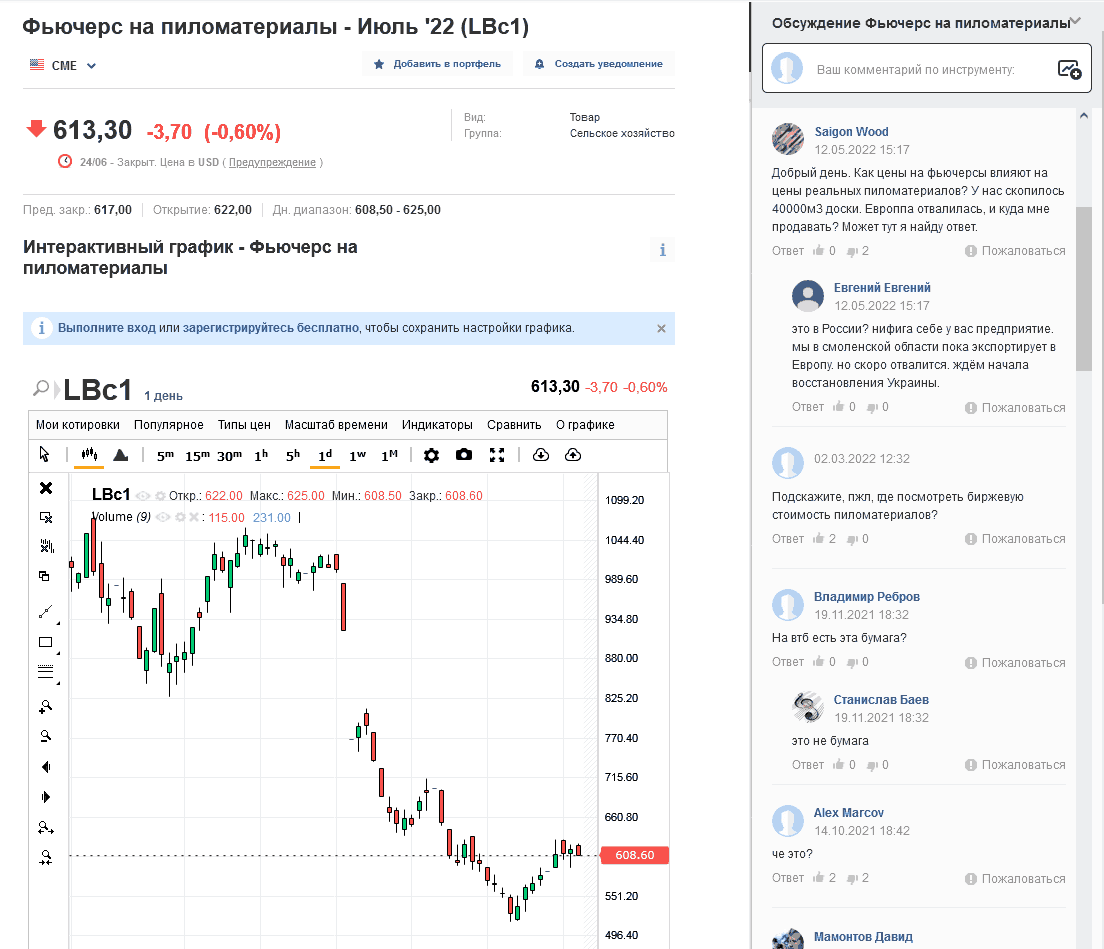Image resolution: width=1104 pixels, height=949 pixels.
Task: Enter fullscreen chart mode
Action: (x=497, y=455)
